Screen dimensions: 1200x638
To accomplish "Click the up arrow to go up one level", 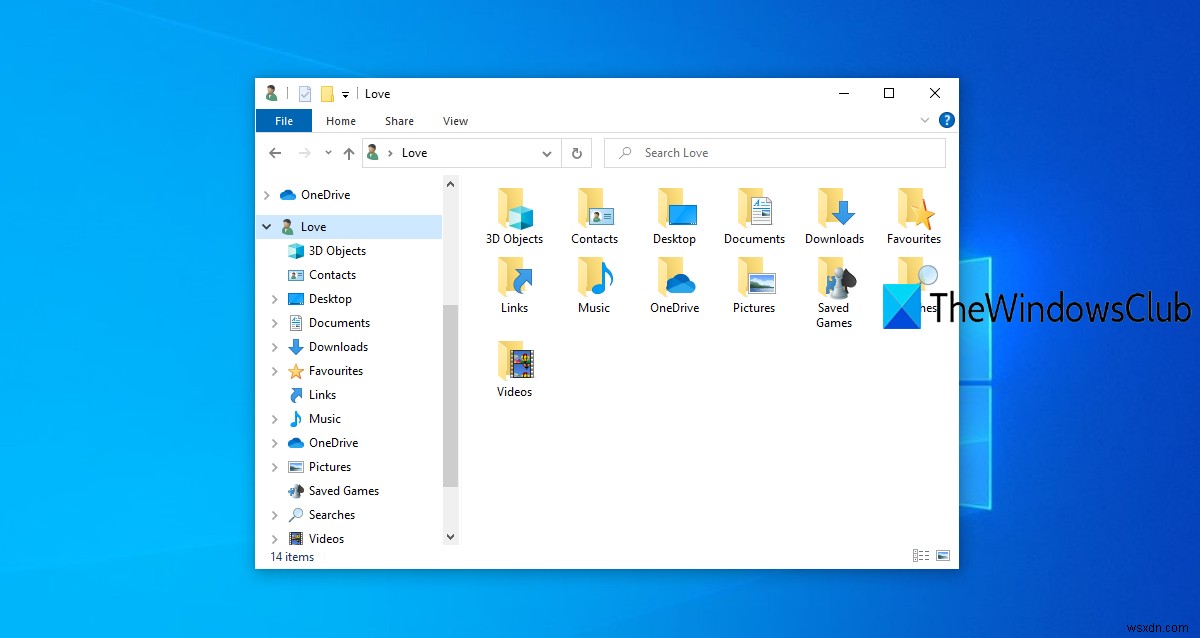I will click(x=348, y=152).
